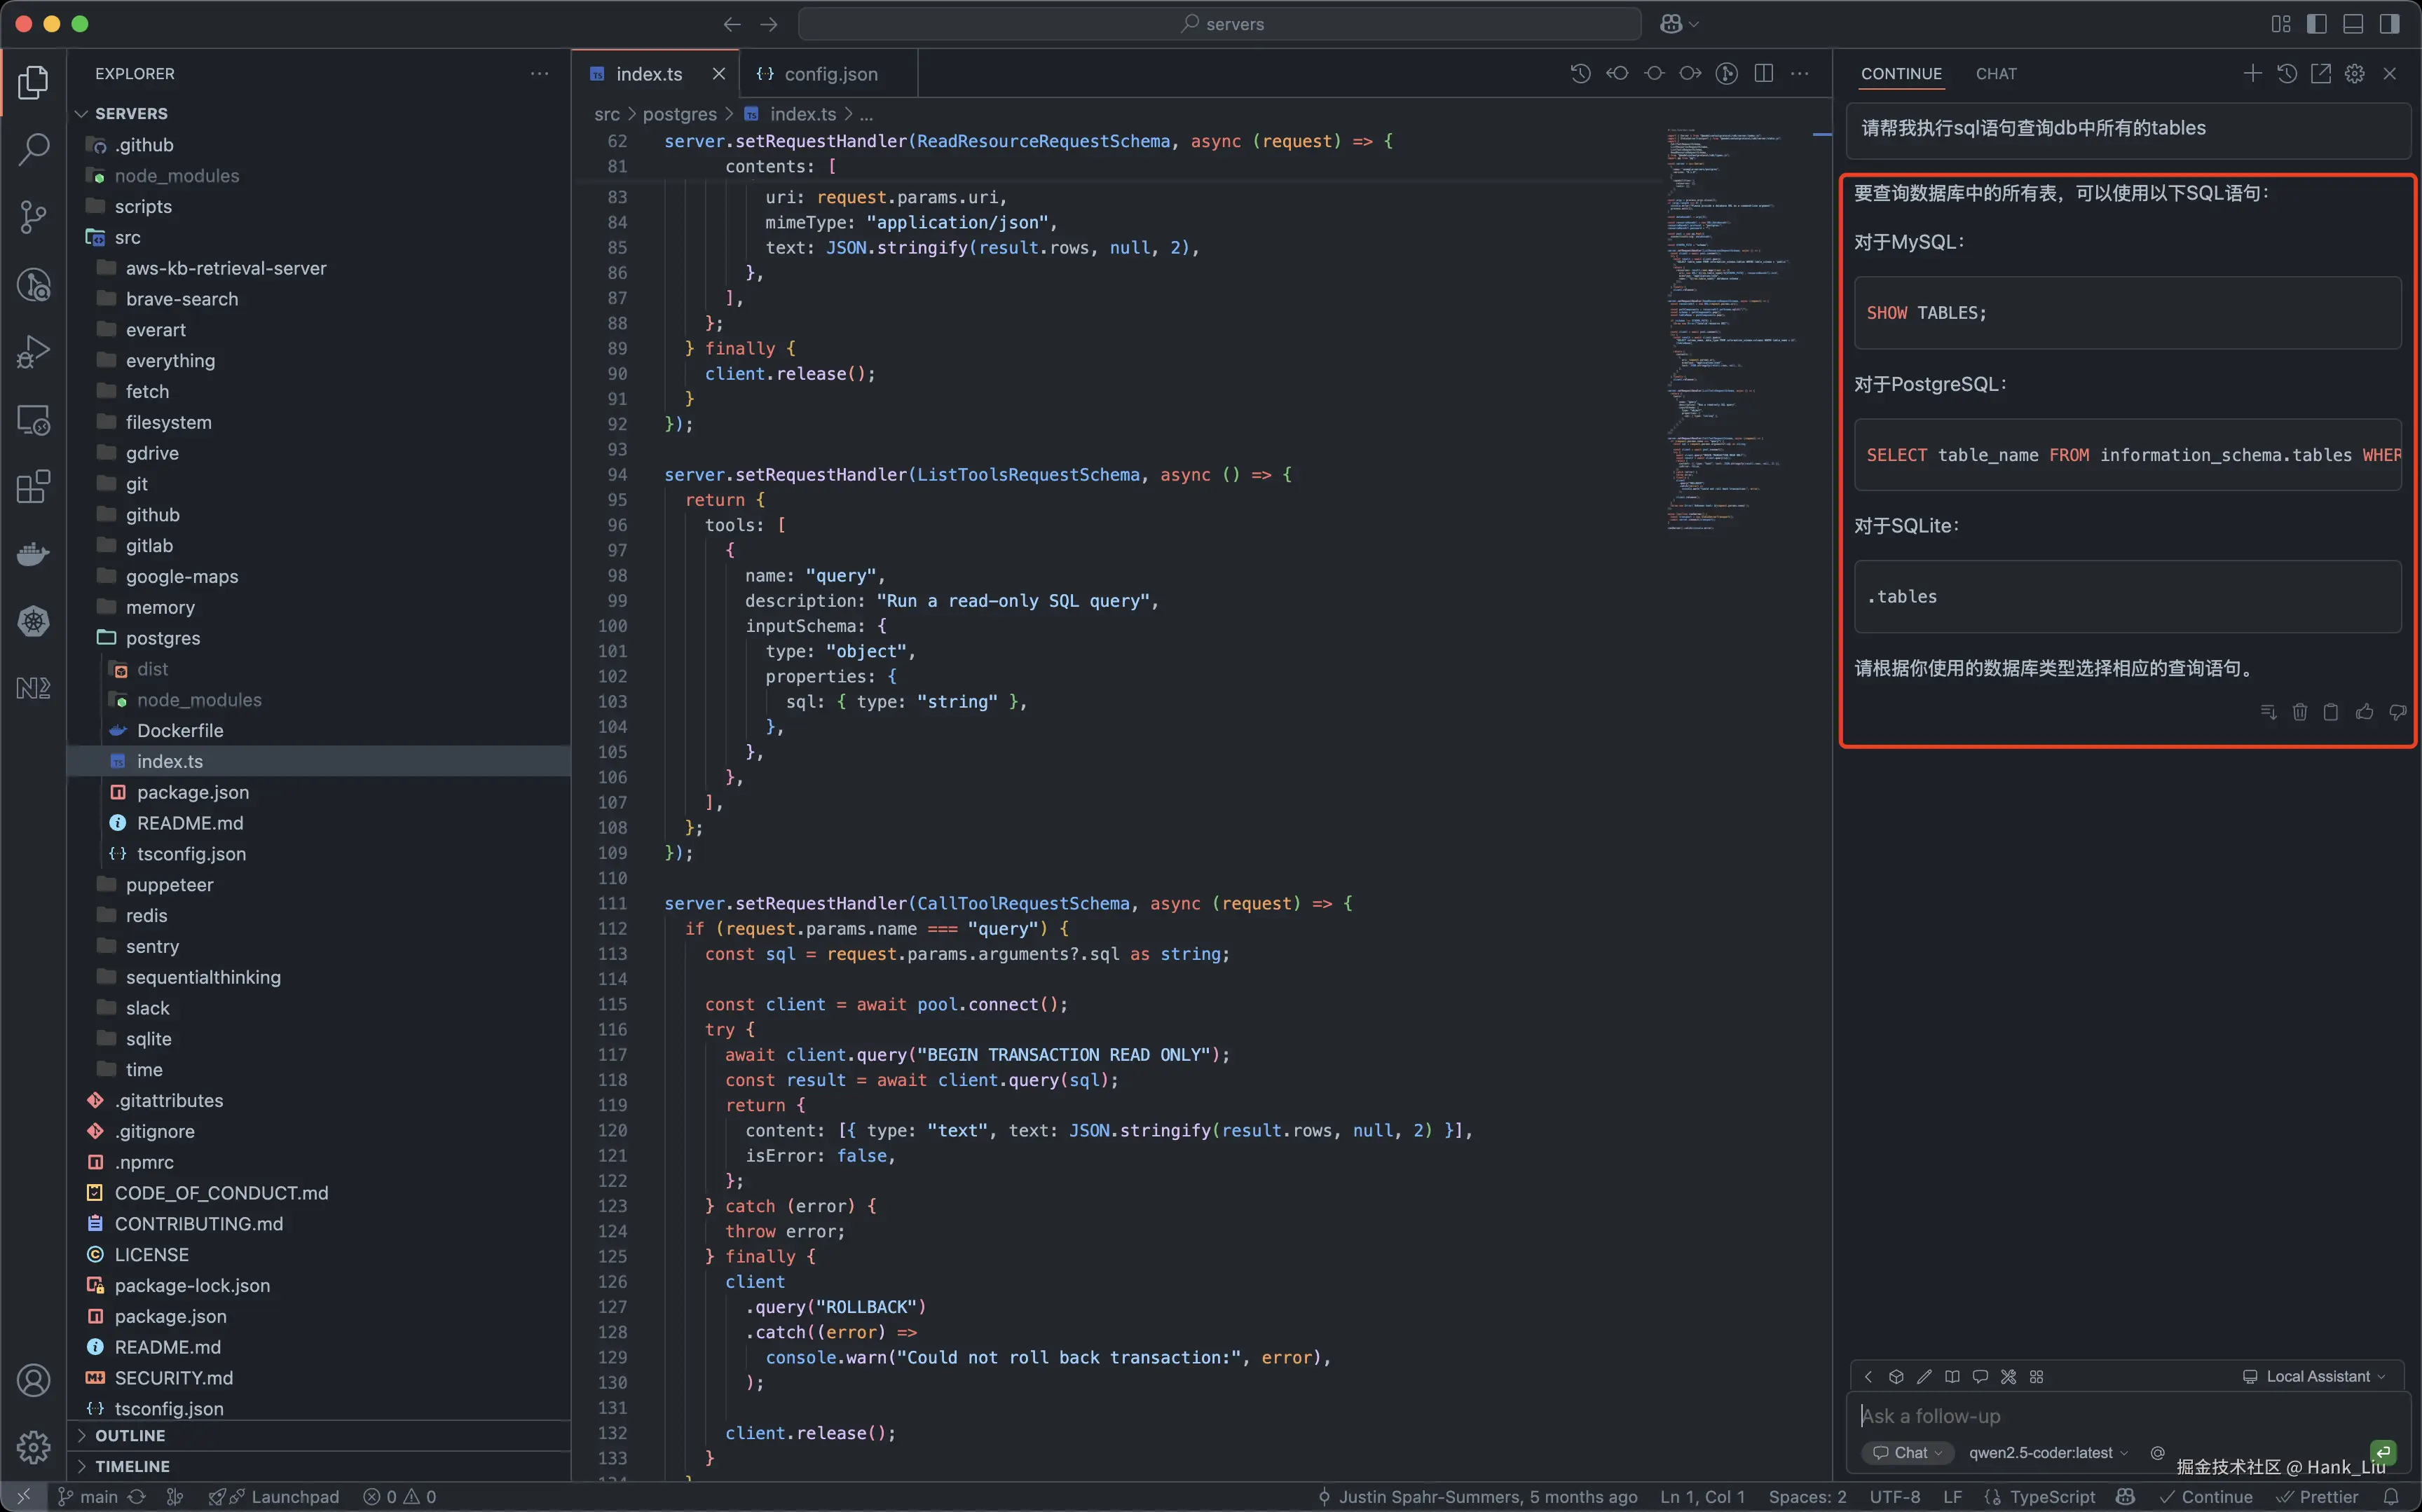
Task: Open Source Control view in activity bar
Action: (x=33, y=217)
